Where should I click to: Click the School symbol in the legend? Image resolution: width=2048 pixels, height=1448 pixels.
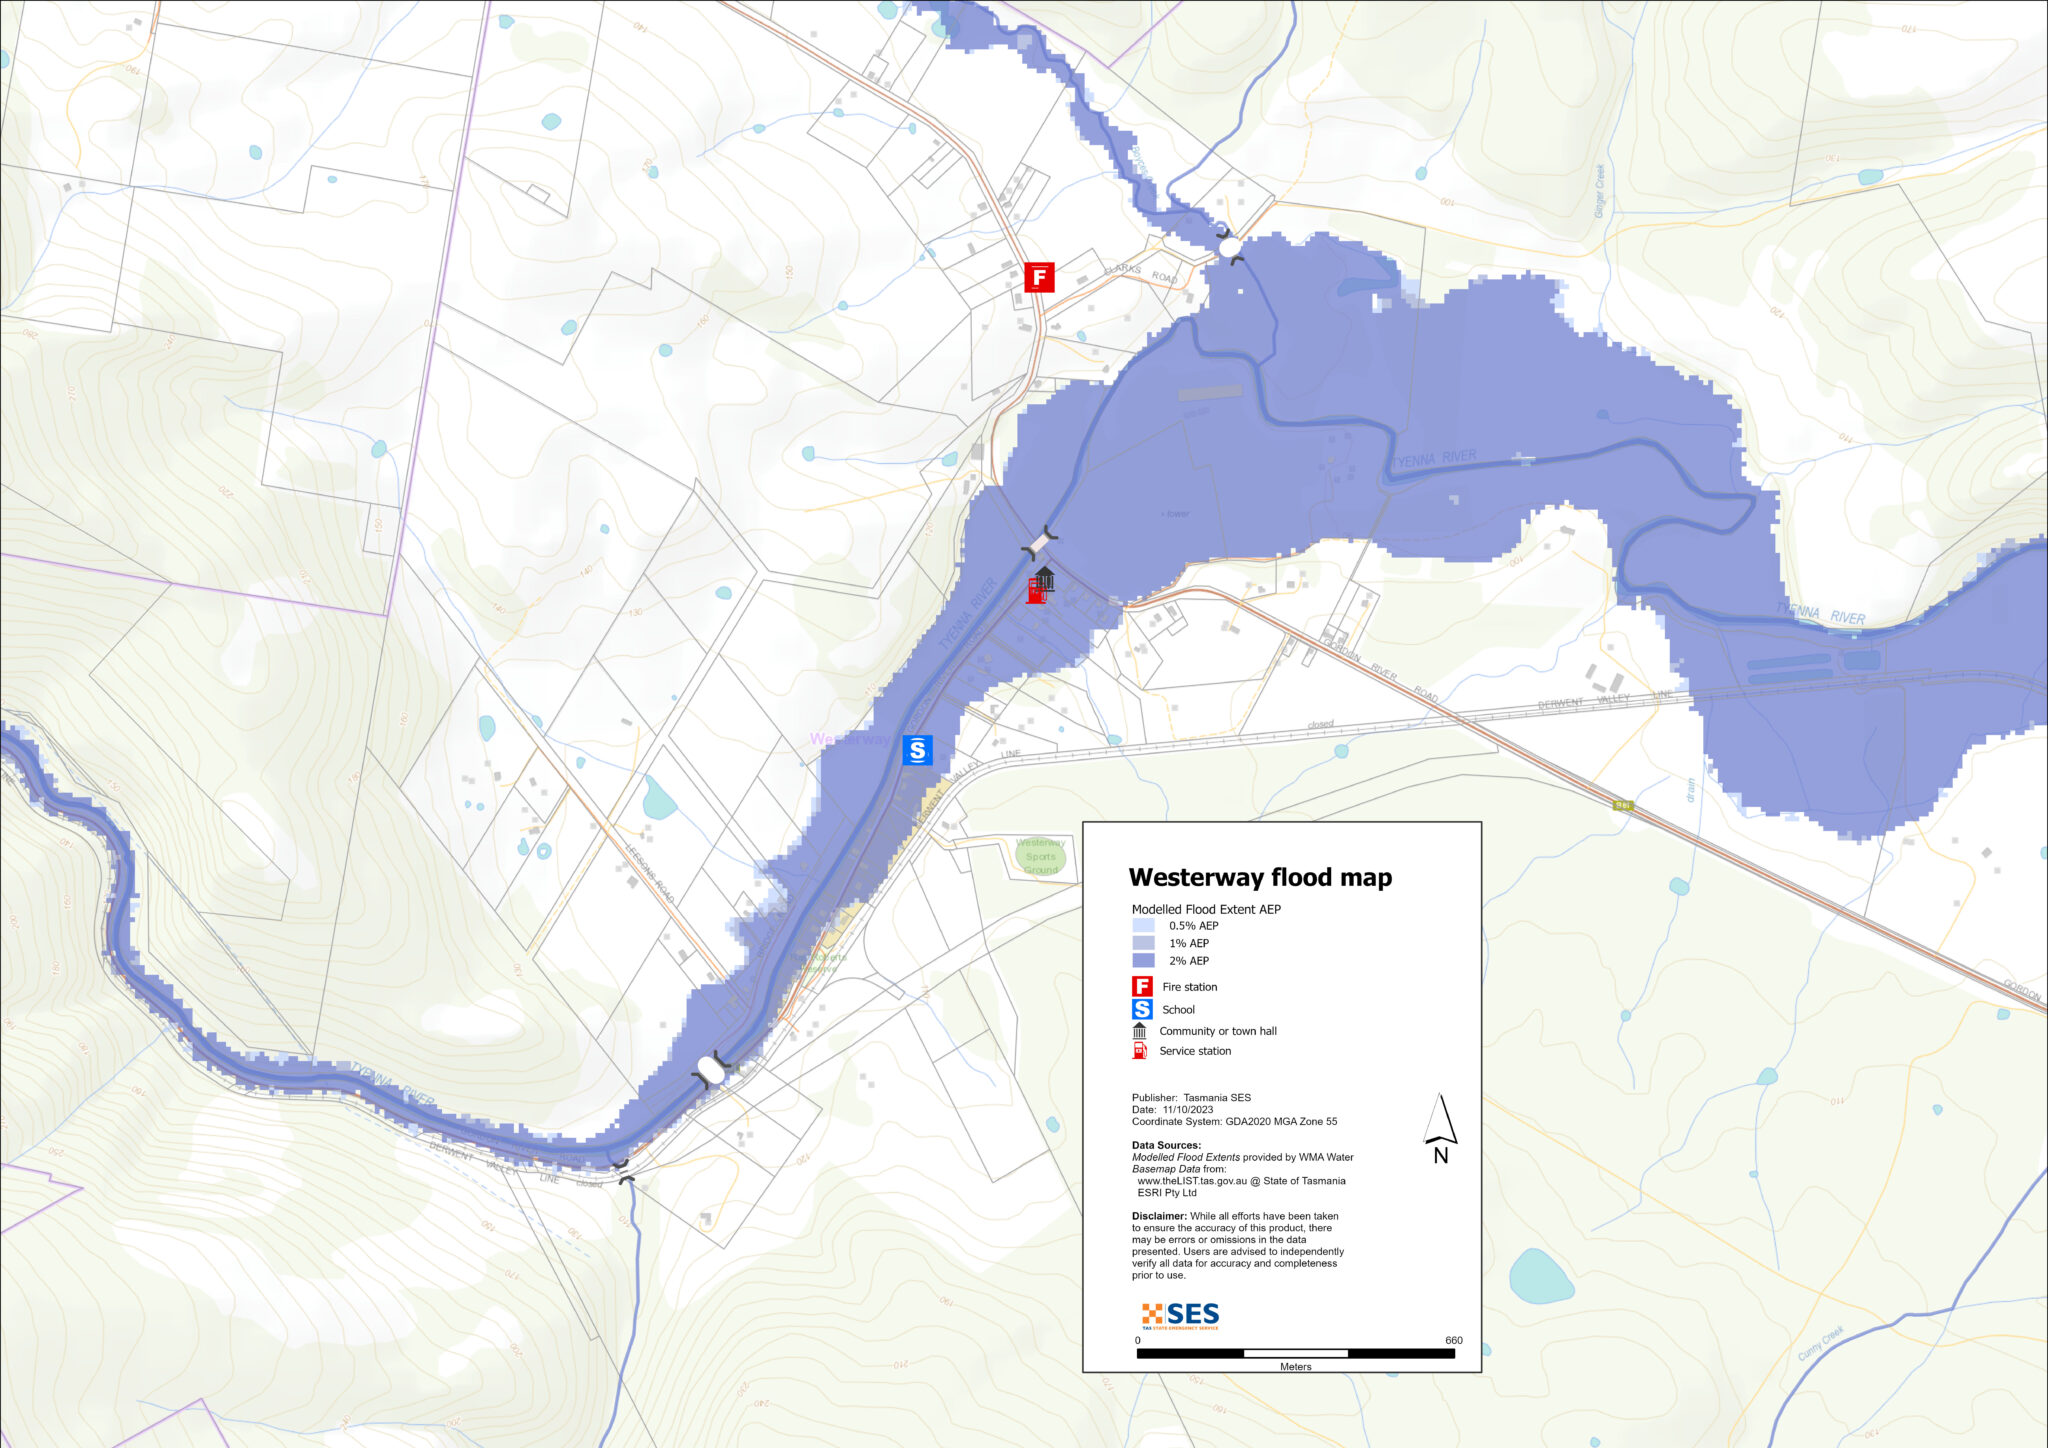[1140, 1009]
